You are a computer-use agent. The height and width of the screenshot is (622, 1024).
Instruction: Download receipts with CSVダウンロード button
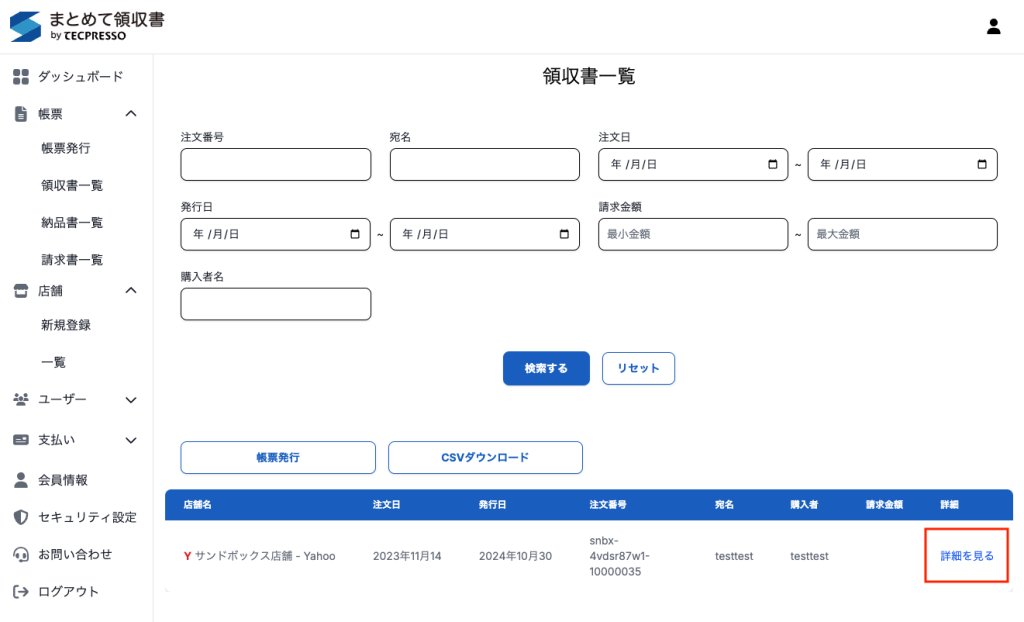pos(485,458)
